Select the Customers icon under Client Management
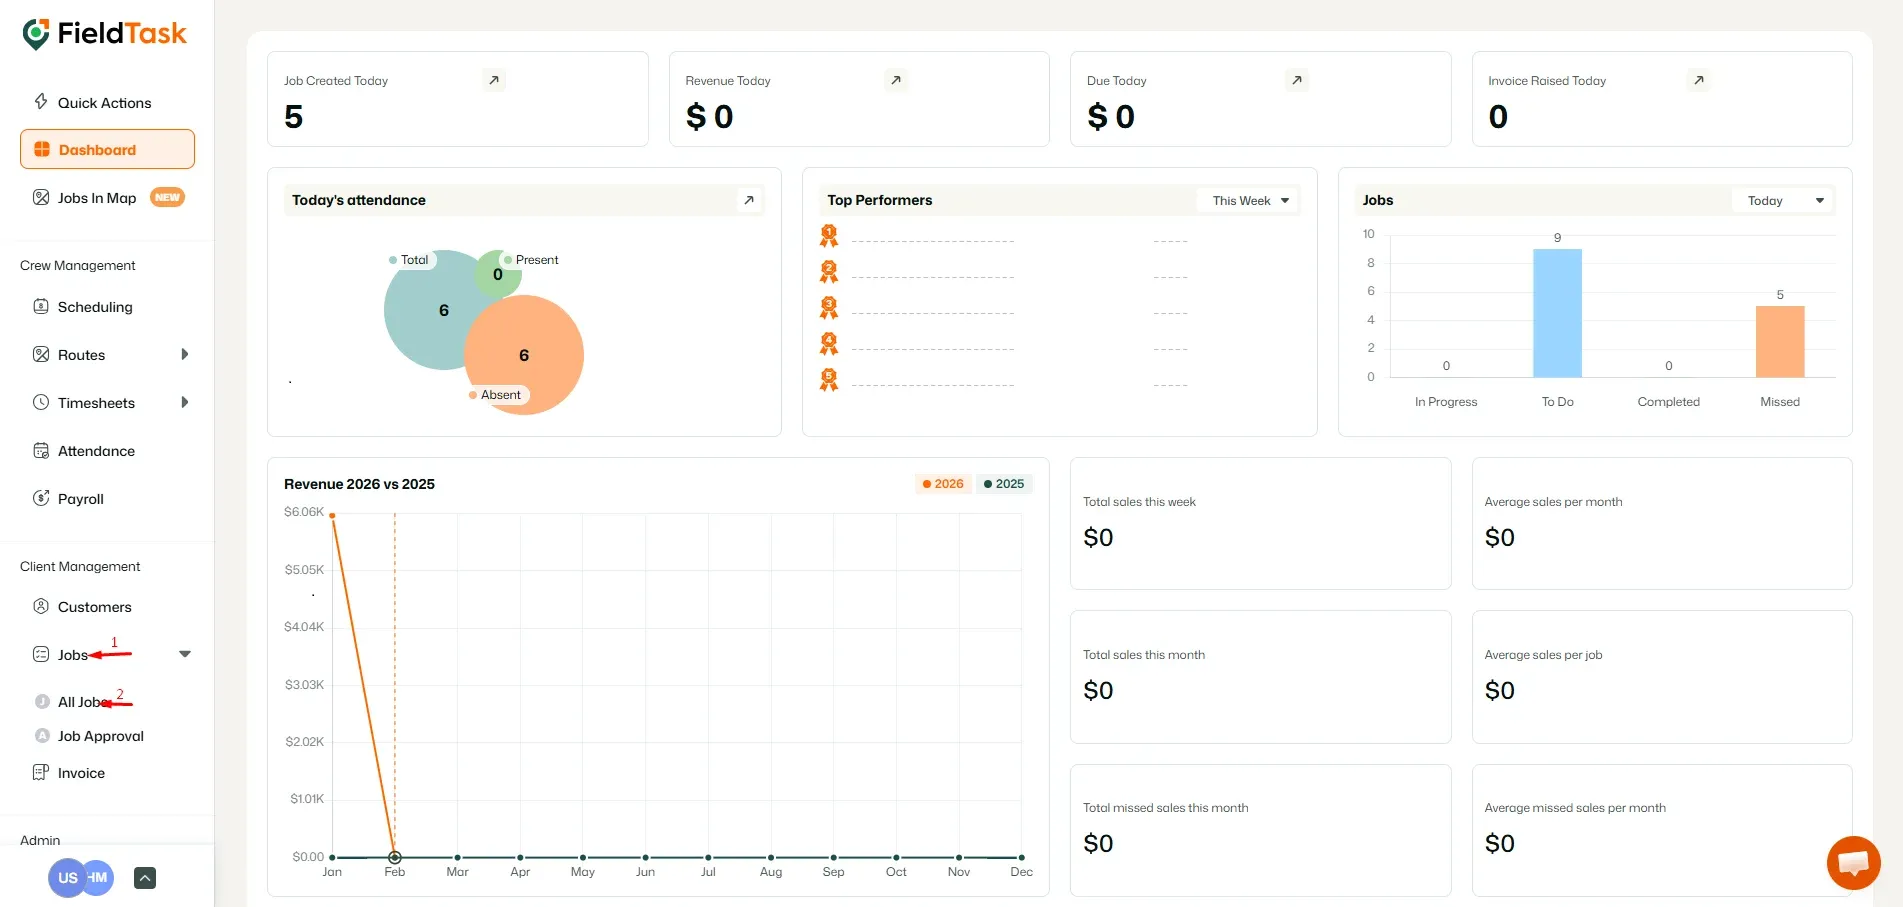 coord(40,607)
